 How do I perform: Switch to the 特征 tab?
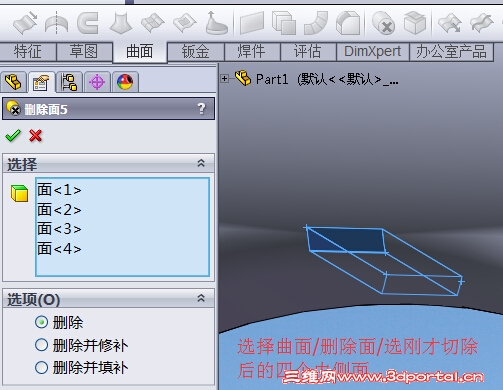[28, 52]
